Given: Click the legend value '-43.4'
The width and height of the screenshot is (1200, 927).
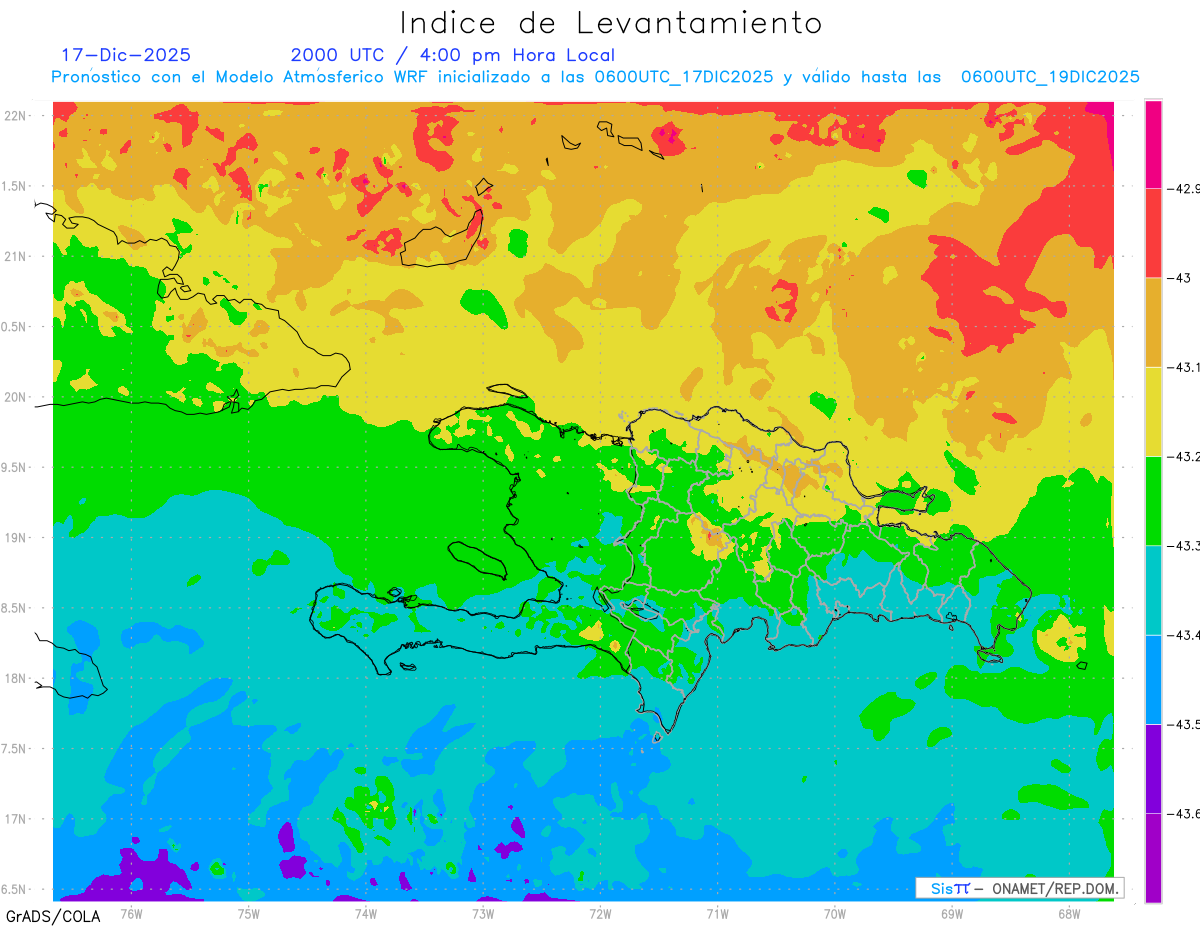Looking at the screenshot, I should (1184, 635).
